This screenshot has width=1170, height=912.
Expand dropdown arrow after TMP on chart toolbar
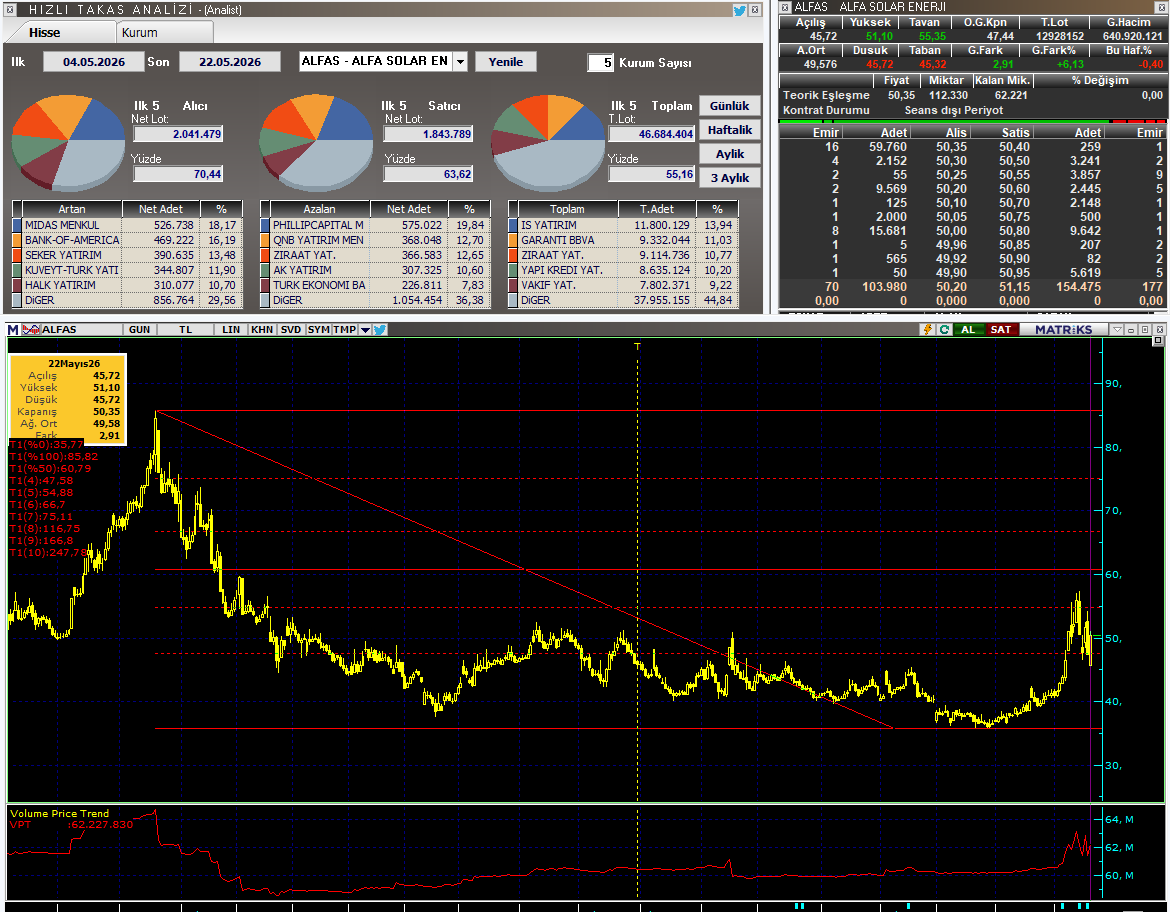point(365,329)
